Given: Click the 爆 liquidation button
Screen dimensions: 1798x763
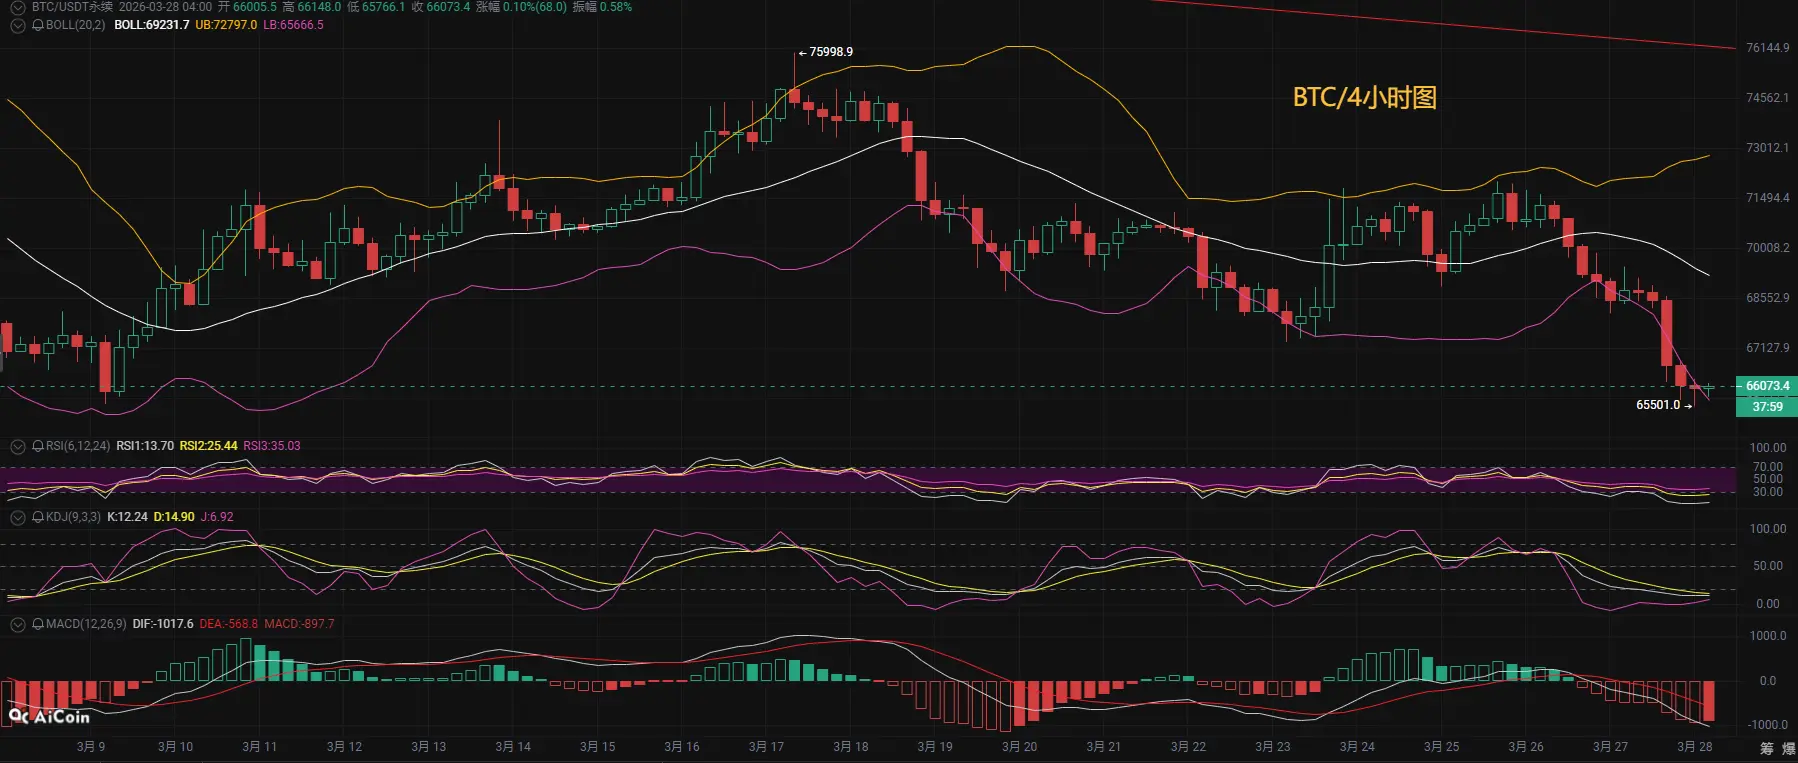Looking at the screenshot, I should (1788, 748).
